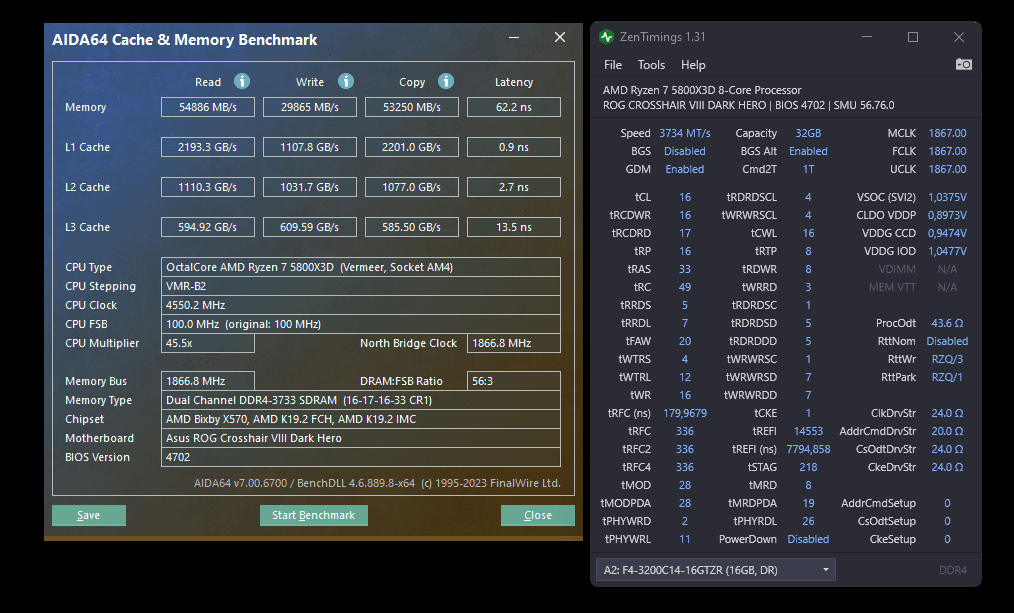Click the DRAM:FSB Ratio value 56:3
This screenshot has width=1014, height=613.
coord(514,382)
